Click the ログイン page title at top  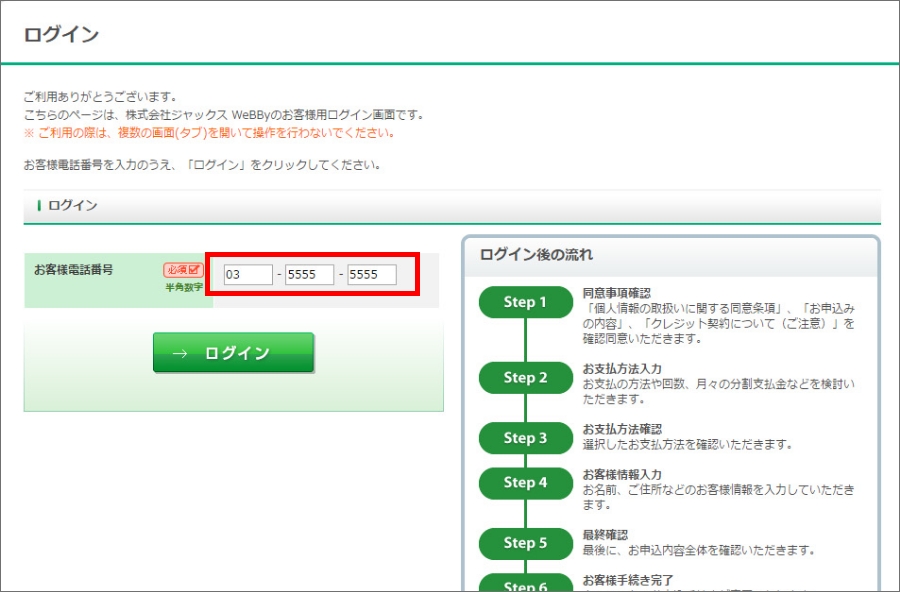[61, 34]
